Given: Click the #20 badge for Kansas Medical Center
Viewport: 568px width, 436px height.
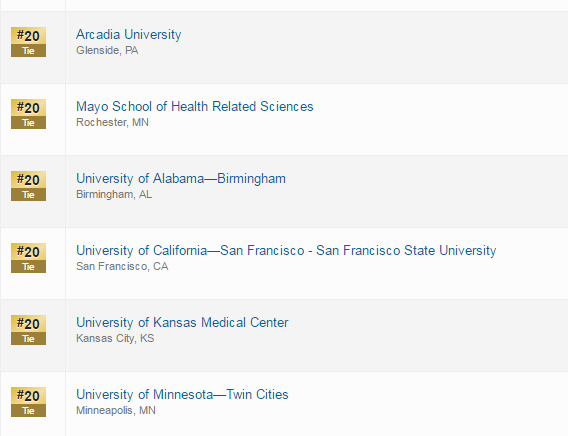Looking at the screenshot, I should click(x=28, y=330).
